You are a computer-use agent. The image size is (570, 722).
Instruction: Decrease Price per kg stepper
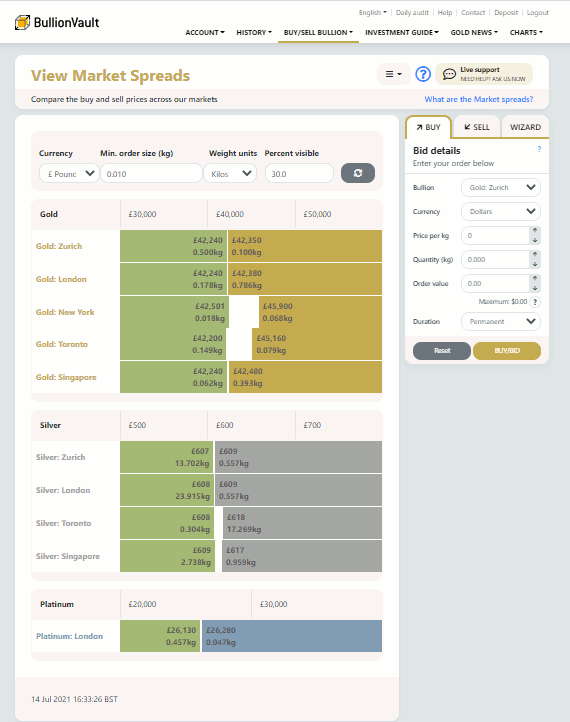pyautogui.click(x=535, y=240)
